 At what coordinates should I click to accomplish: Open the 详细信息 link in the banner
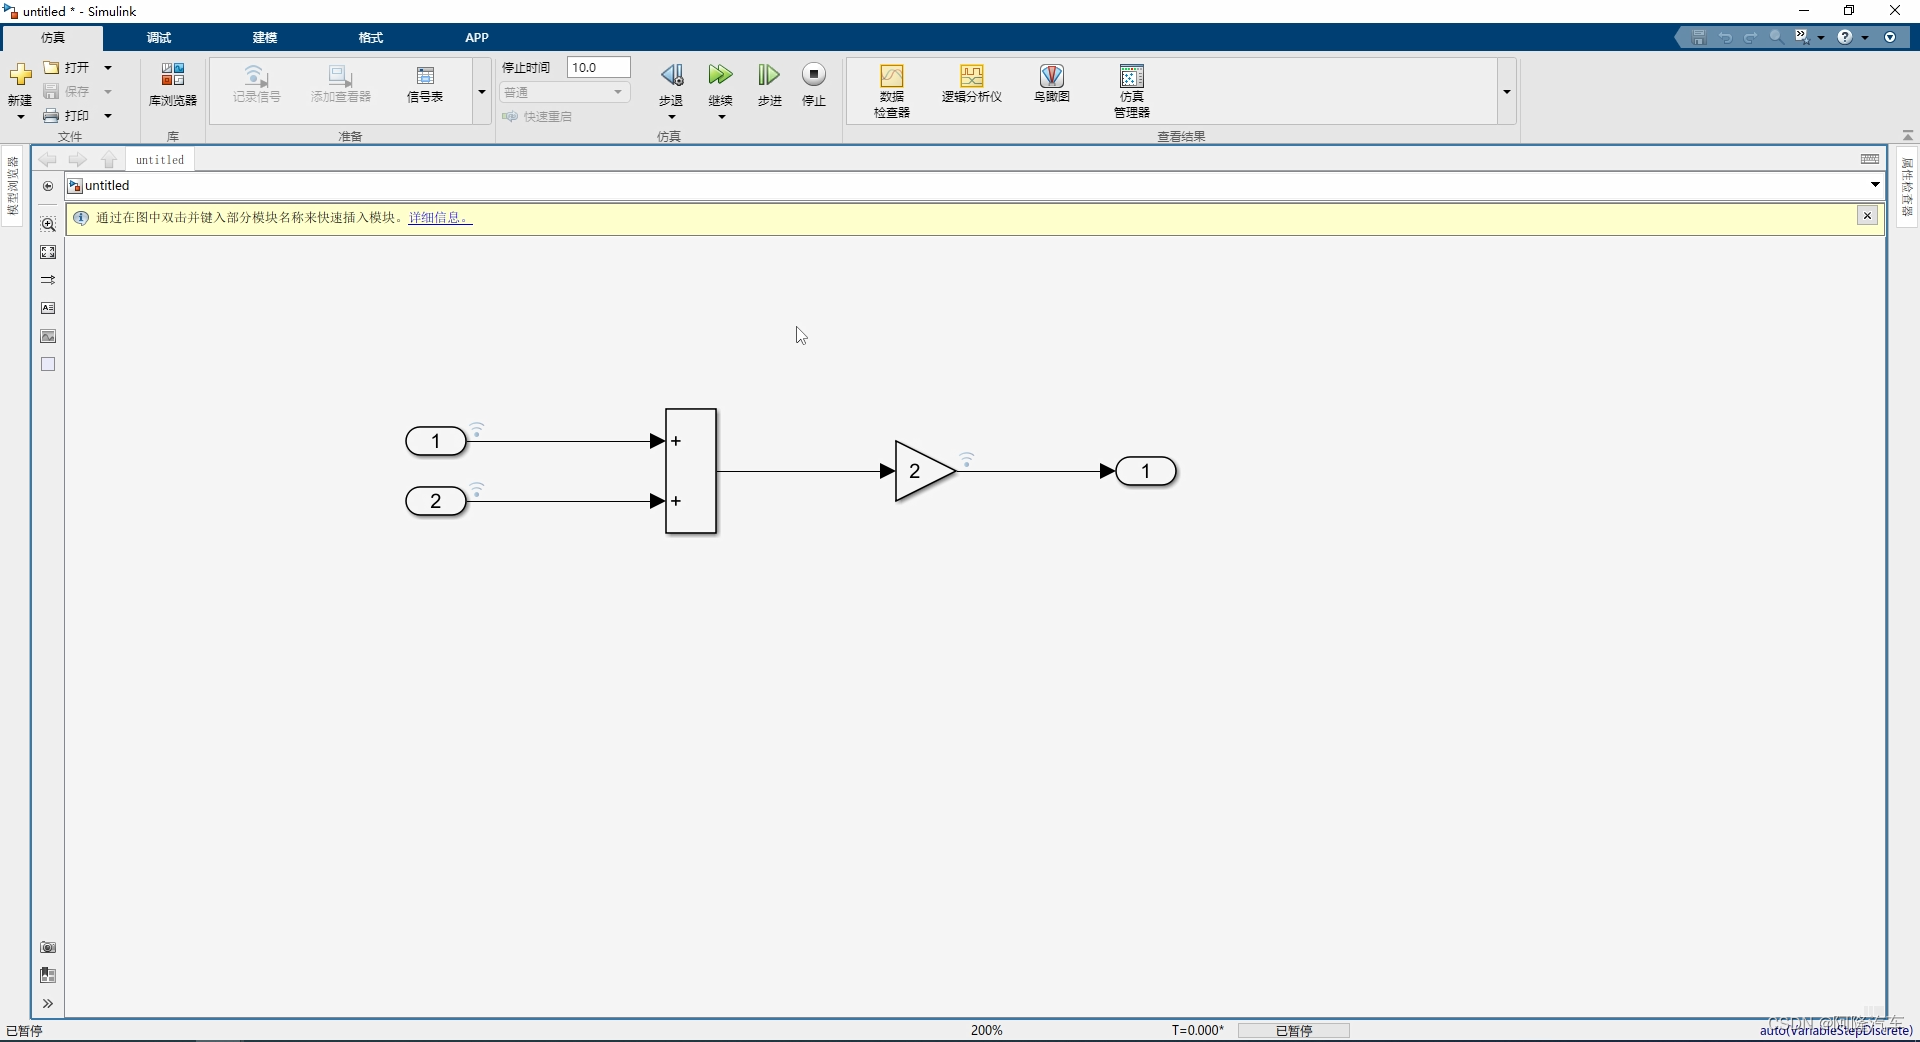(x=438, y=218)
